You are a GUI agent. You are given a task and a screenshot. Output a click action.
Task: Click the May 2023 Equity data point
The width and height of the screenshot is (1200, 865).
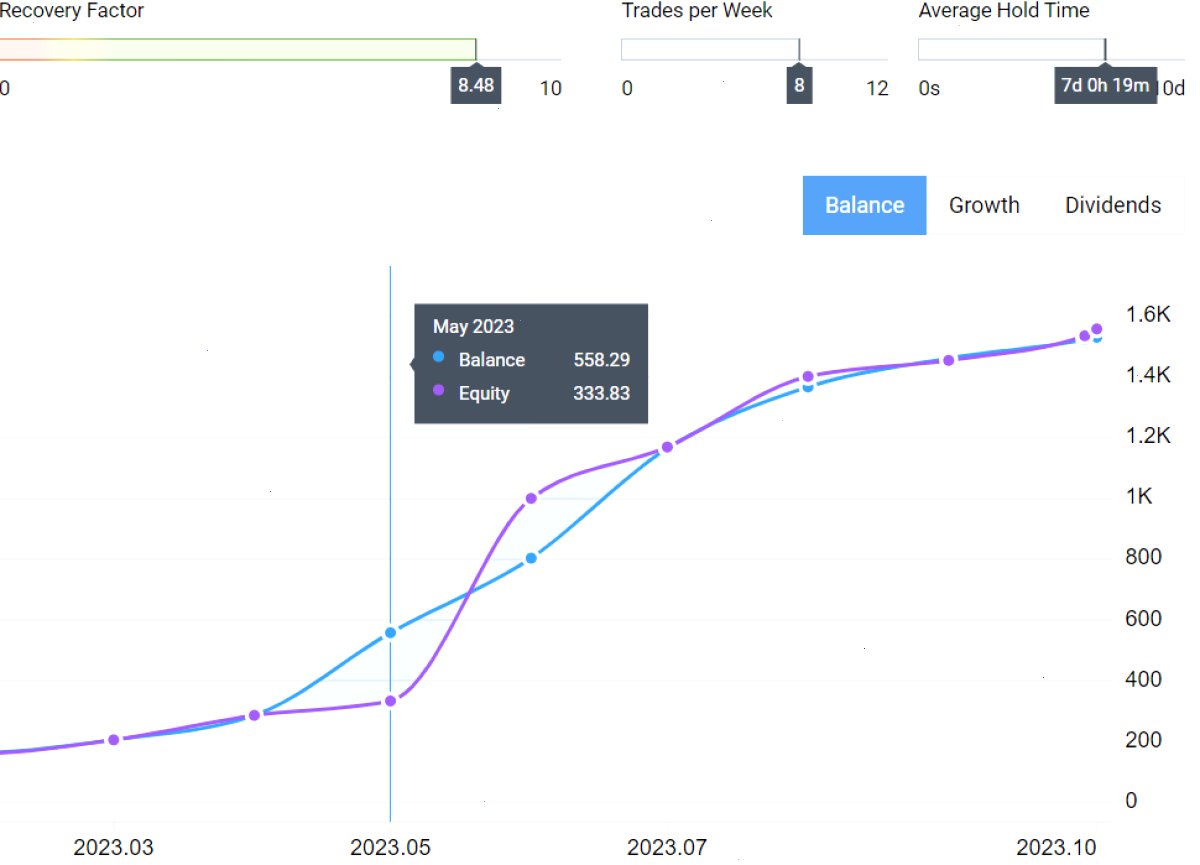point(390,701)
